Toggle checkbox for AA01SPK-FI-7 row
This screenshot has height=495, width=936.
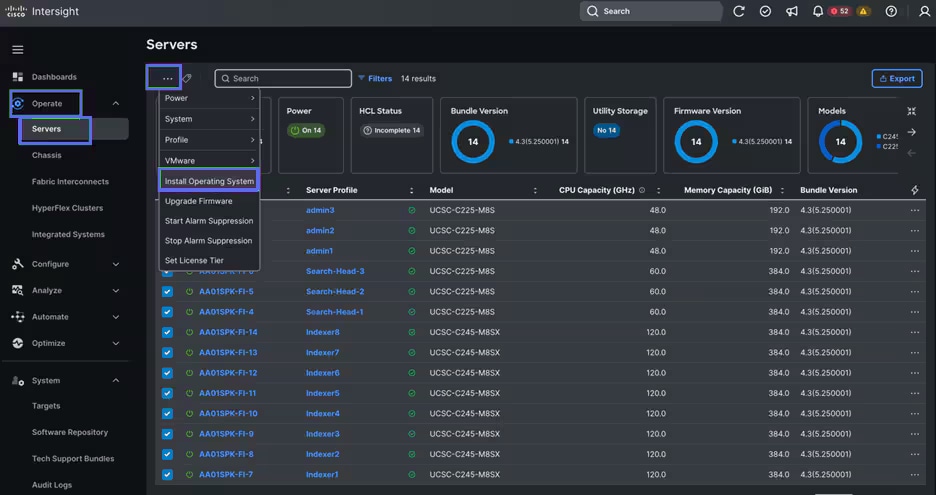167,474
